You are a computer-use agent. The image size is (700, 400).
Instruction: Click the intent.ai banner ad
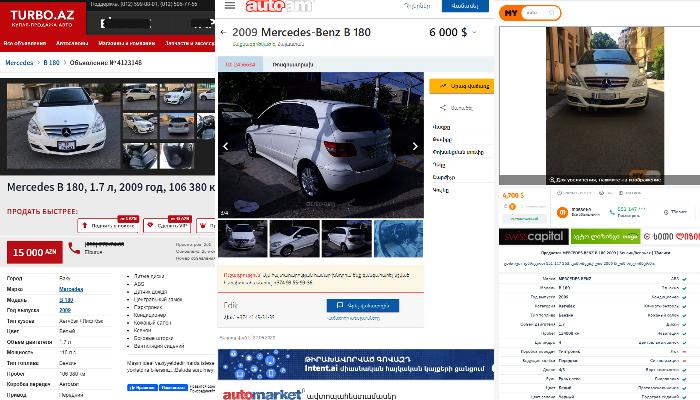click(x=356, y=364)
